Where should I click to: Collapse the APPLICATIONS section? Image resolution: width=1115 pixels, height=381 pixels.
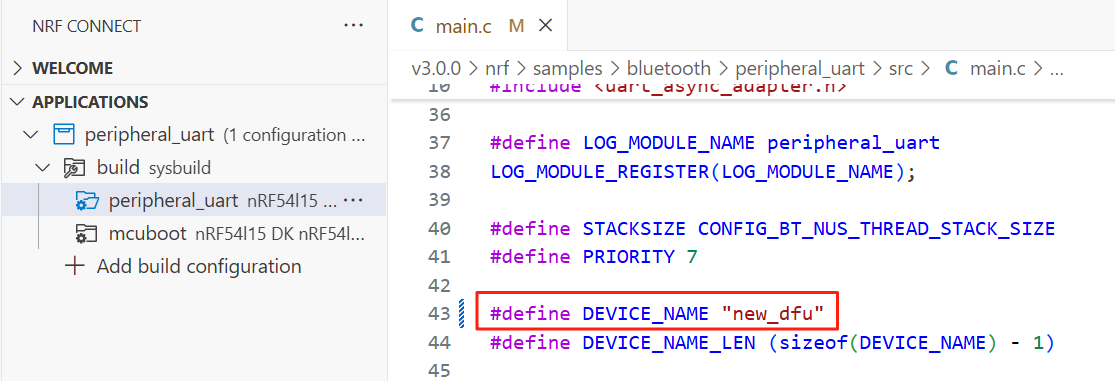[x=17, y=102]
